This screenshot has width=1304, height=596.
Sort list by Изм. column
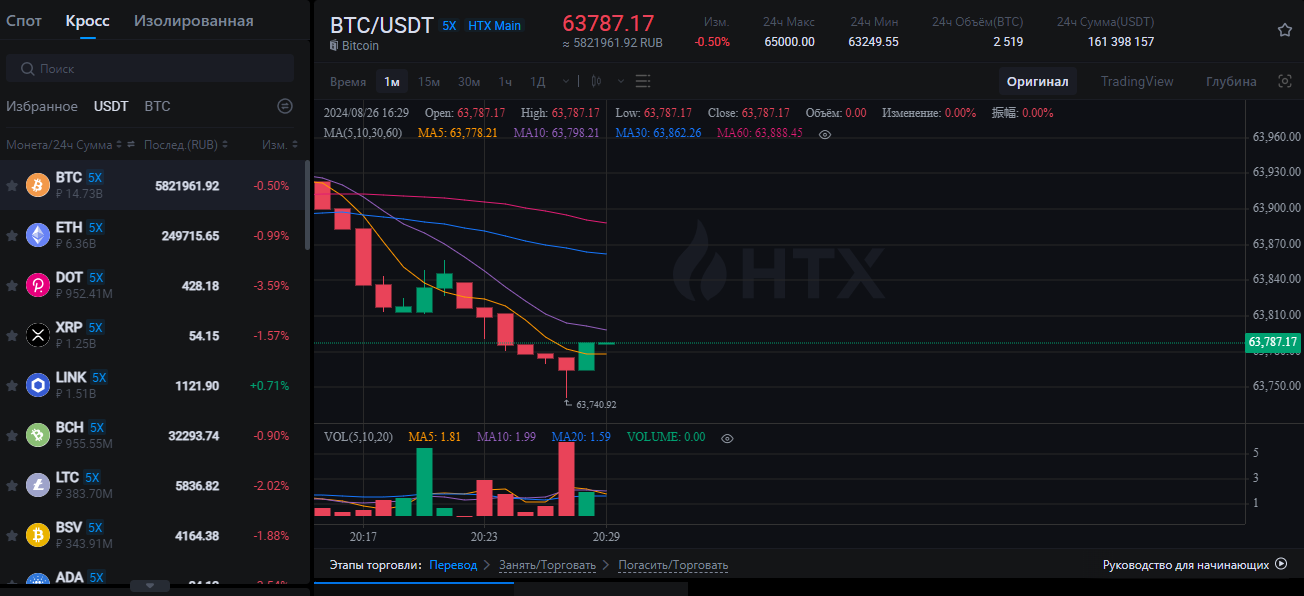pos(280,145)
